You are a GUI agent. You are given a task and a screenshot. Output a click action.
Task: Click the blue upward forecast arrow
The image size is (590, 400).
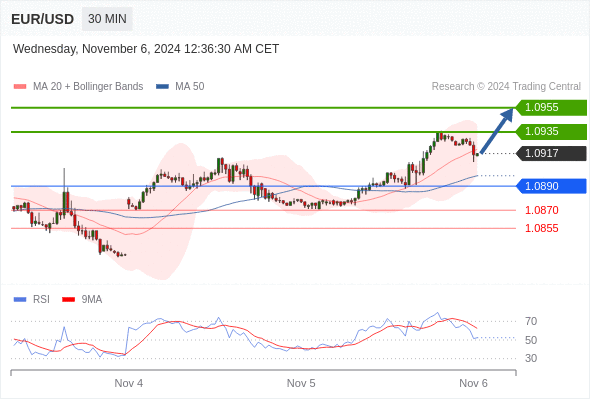coord(497,131)
